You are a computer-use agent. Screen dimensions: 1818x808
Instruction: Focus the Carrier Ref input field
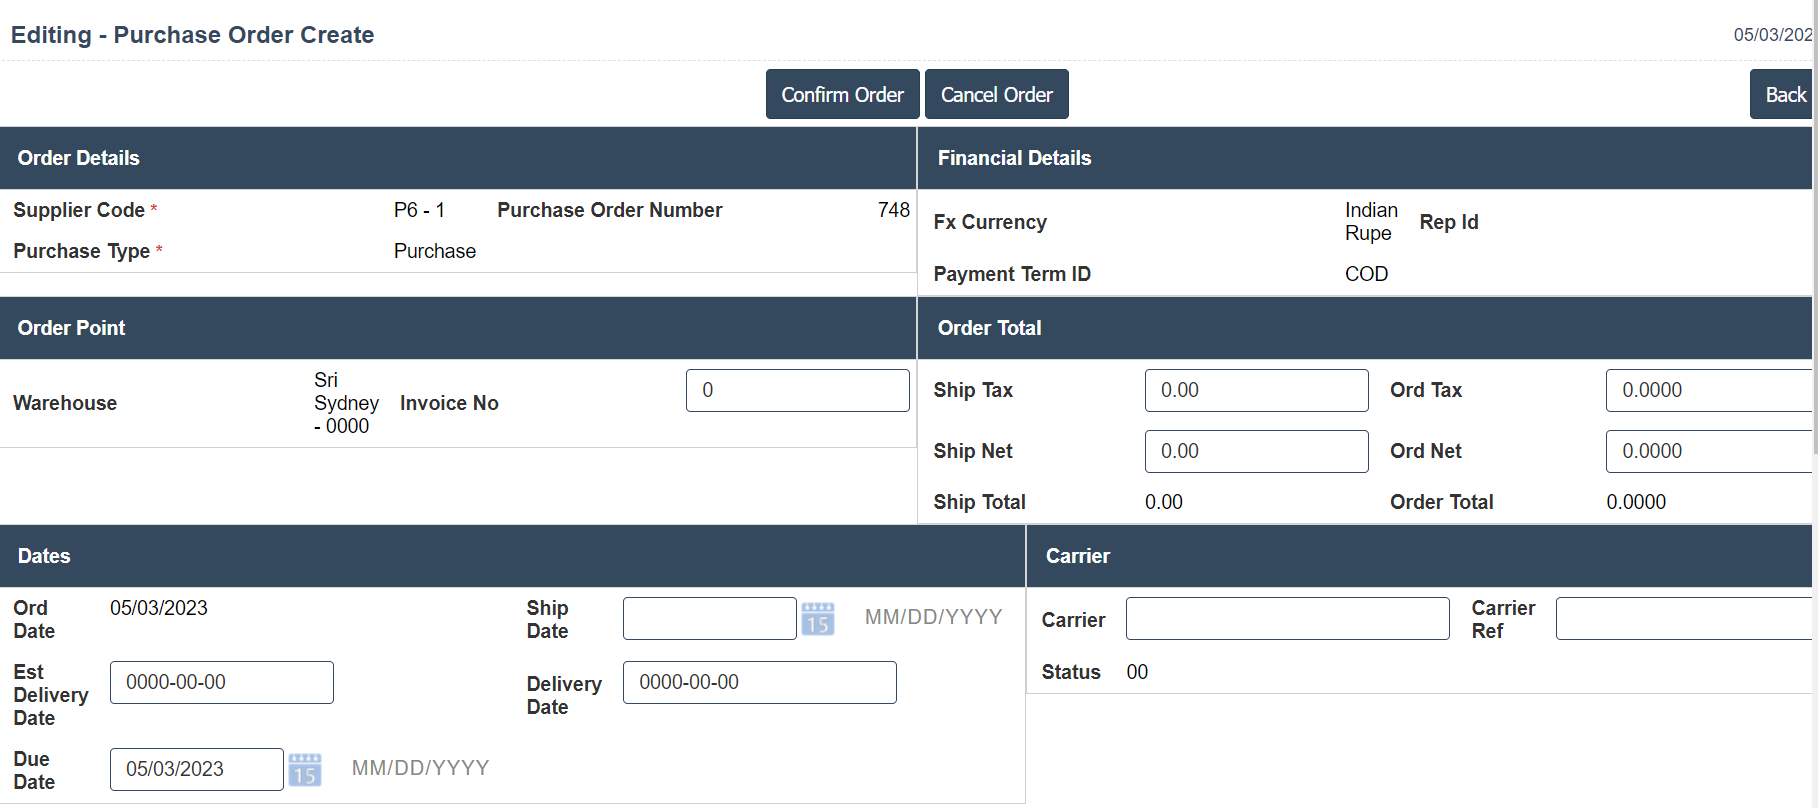[1684, 619]
